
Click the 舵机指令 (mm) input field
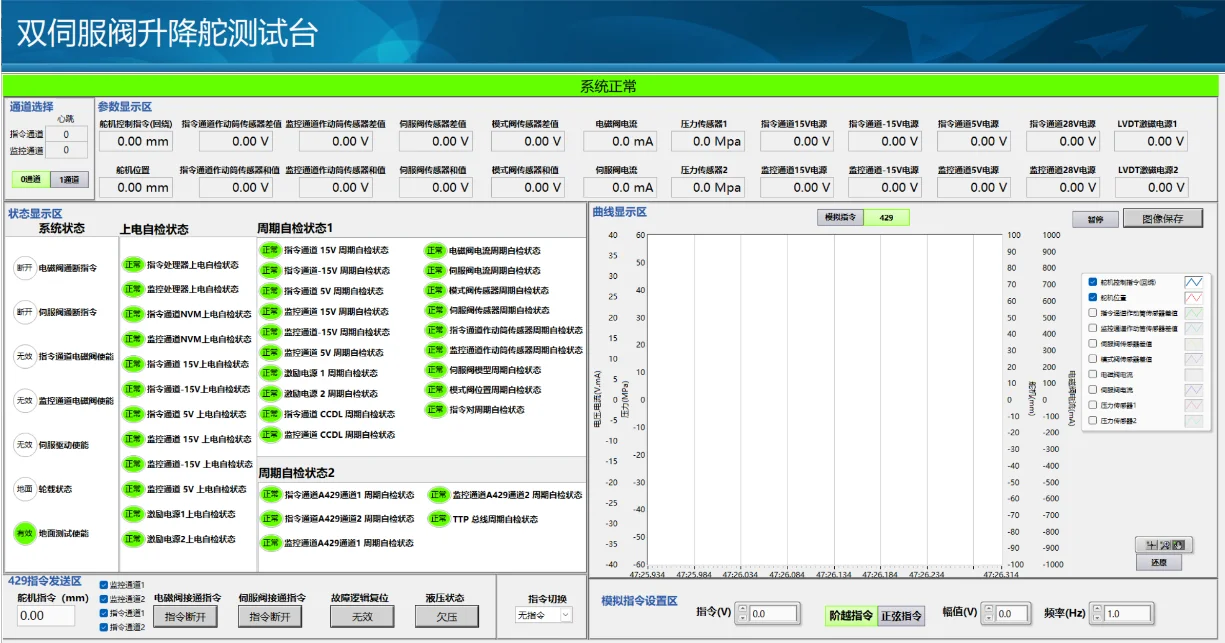tap(46, 616)
